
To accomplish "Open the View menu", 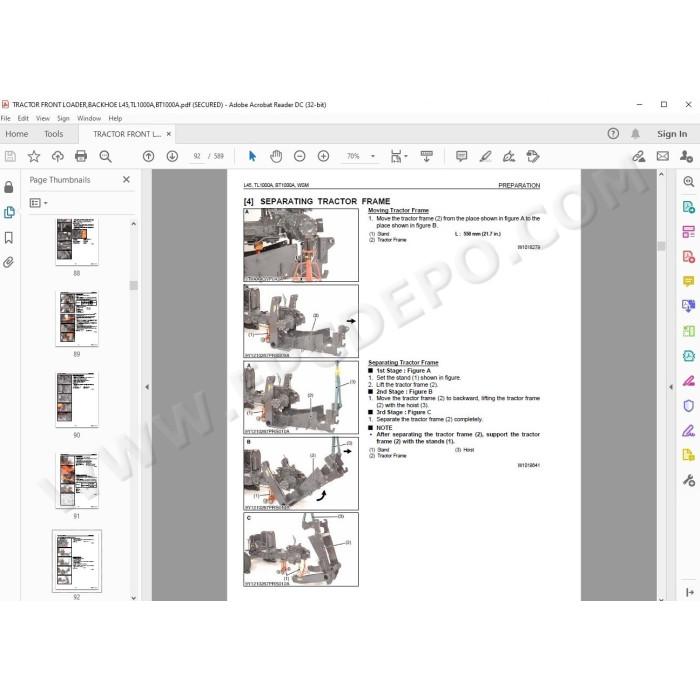I will (x=43, y=118).
